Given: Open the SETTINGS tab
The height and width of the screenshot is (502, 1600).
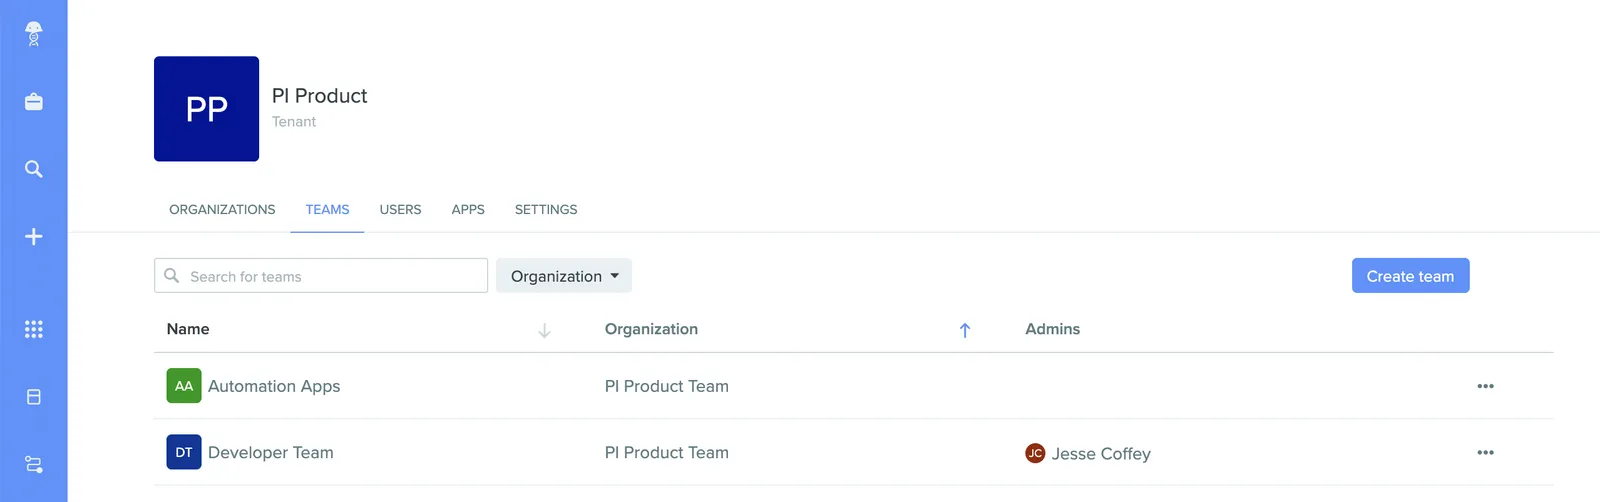Looking at the screenshot, I should tap(546, 210).
